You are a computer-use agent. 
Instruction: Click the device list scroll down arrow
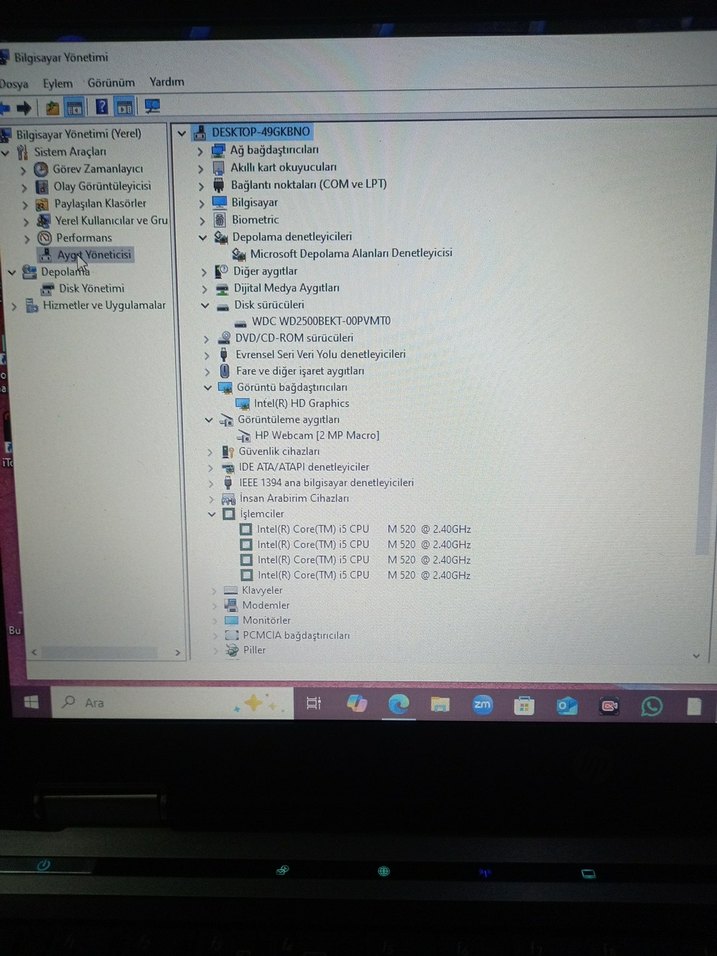tap(696, 656)
